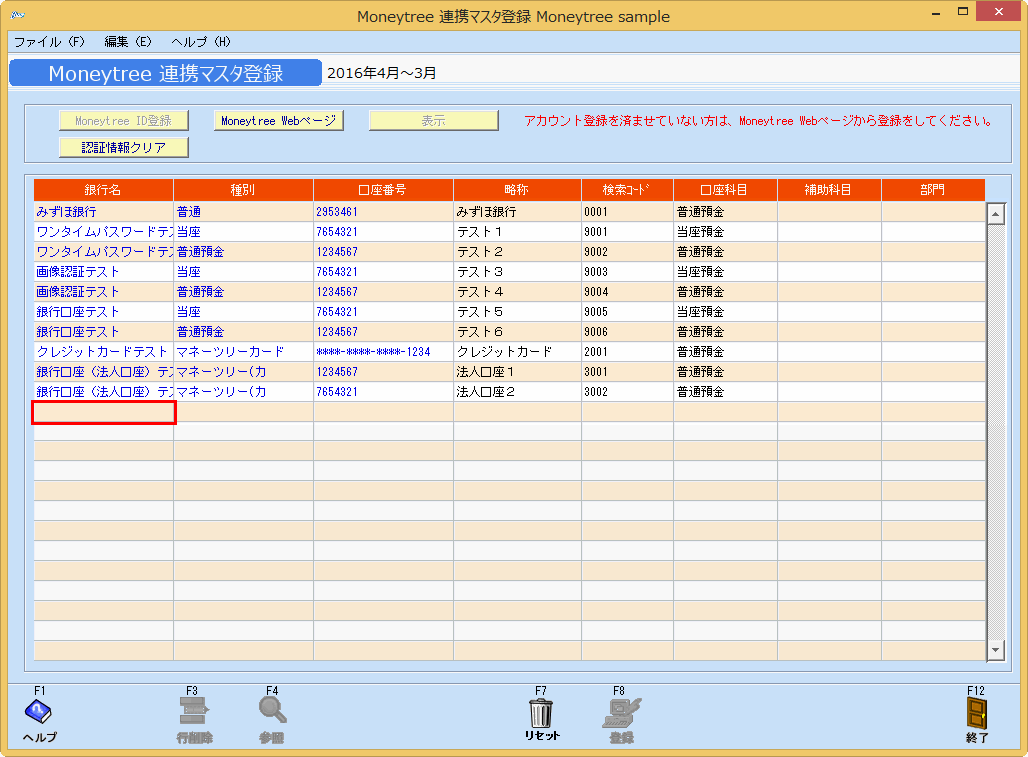
Task: Click the F8 登録 register icon
Action: 622,711
